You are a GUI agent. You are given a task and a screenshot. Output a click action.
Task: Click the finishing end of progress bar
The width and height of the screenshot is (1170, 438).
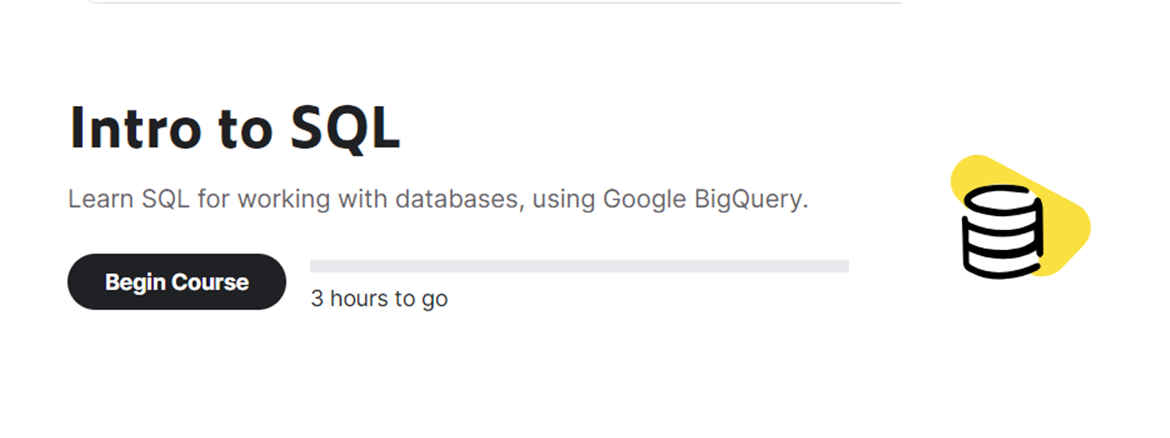[845, 266]
